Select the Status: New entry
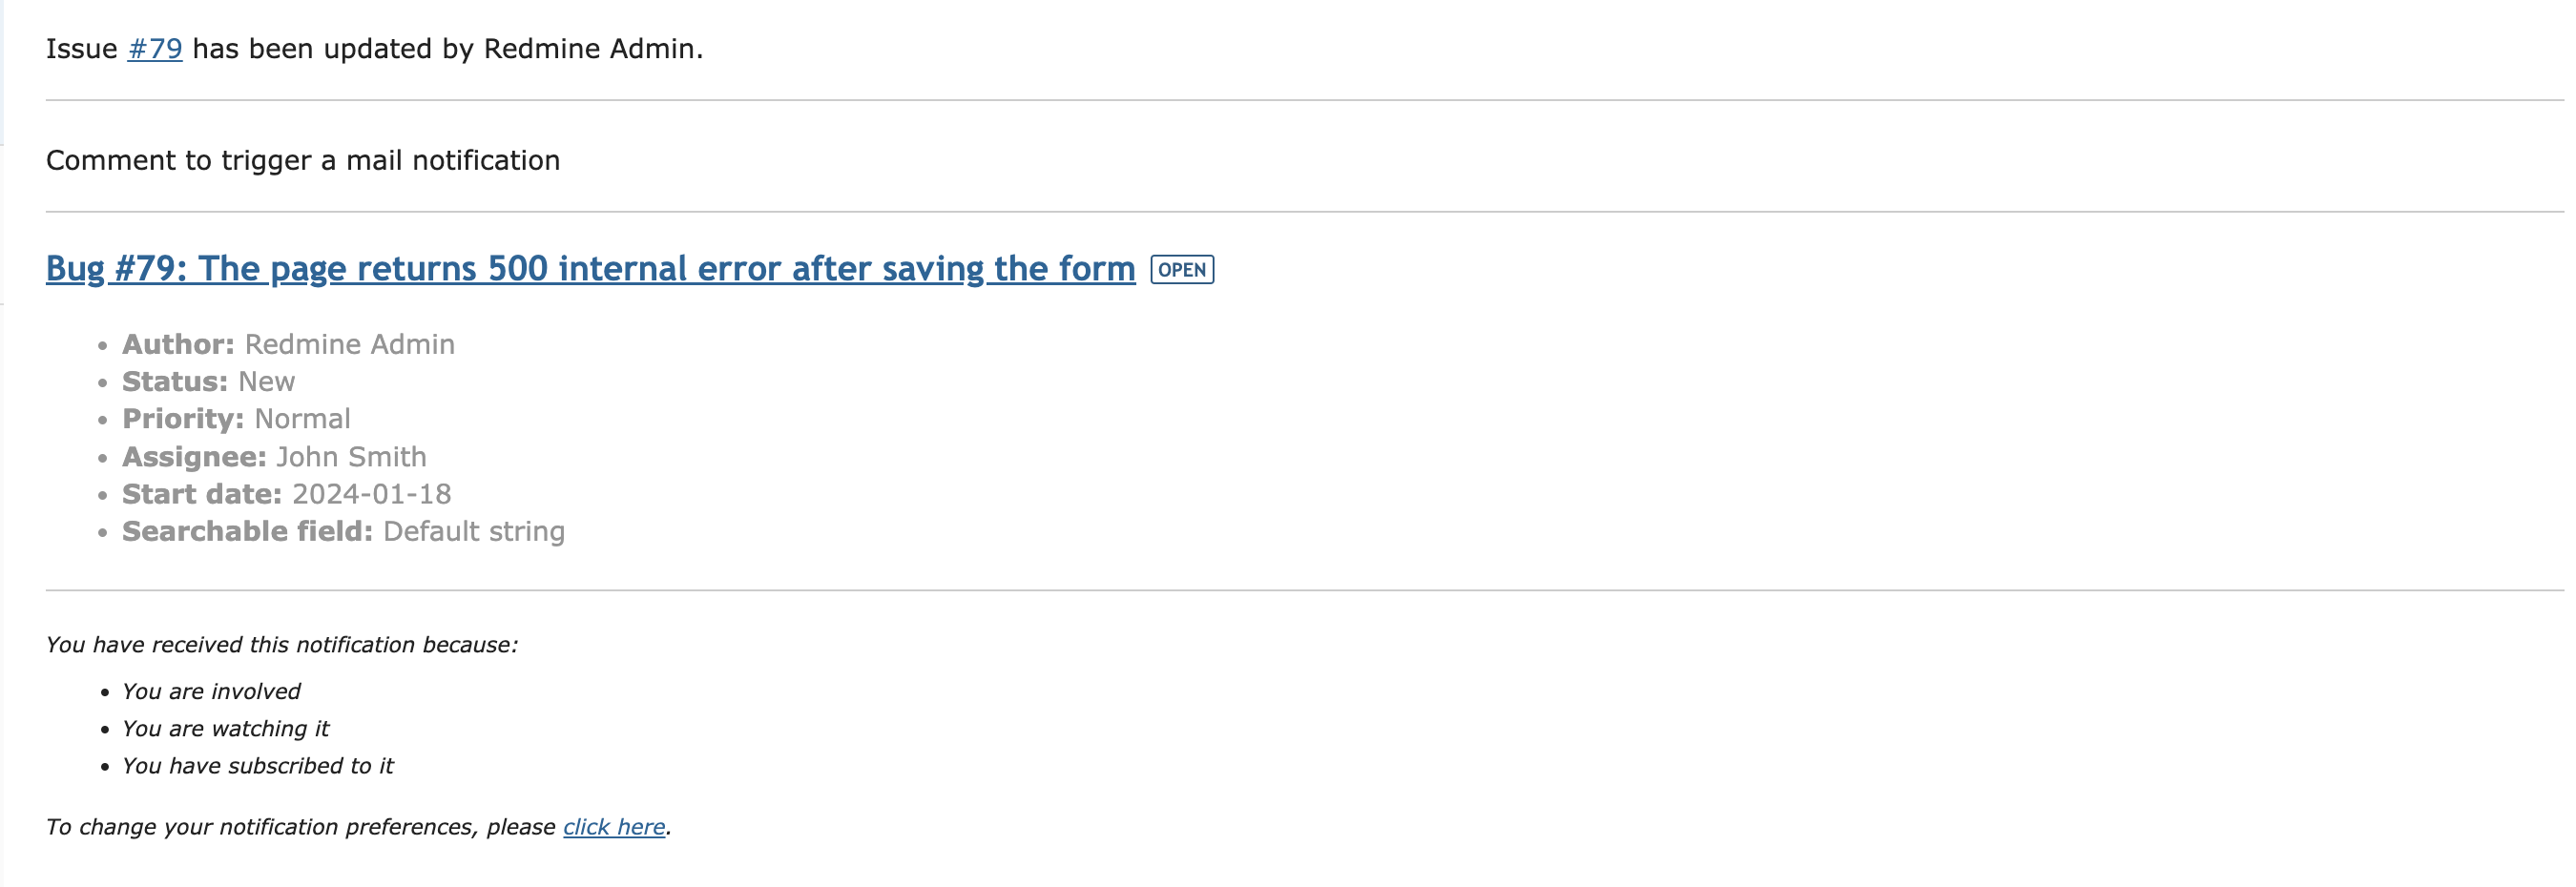Viewport: 2576px width, 887px height. (x=208, y=381)
